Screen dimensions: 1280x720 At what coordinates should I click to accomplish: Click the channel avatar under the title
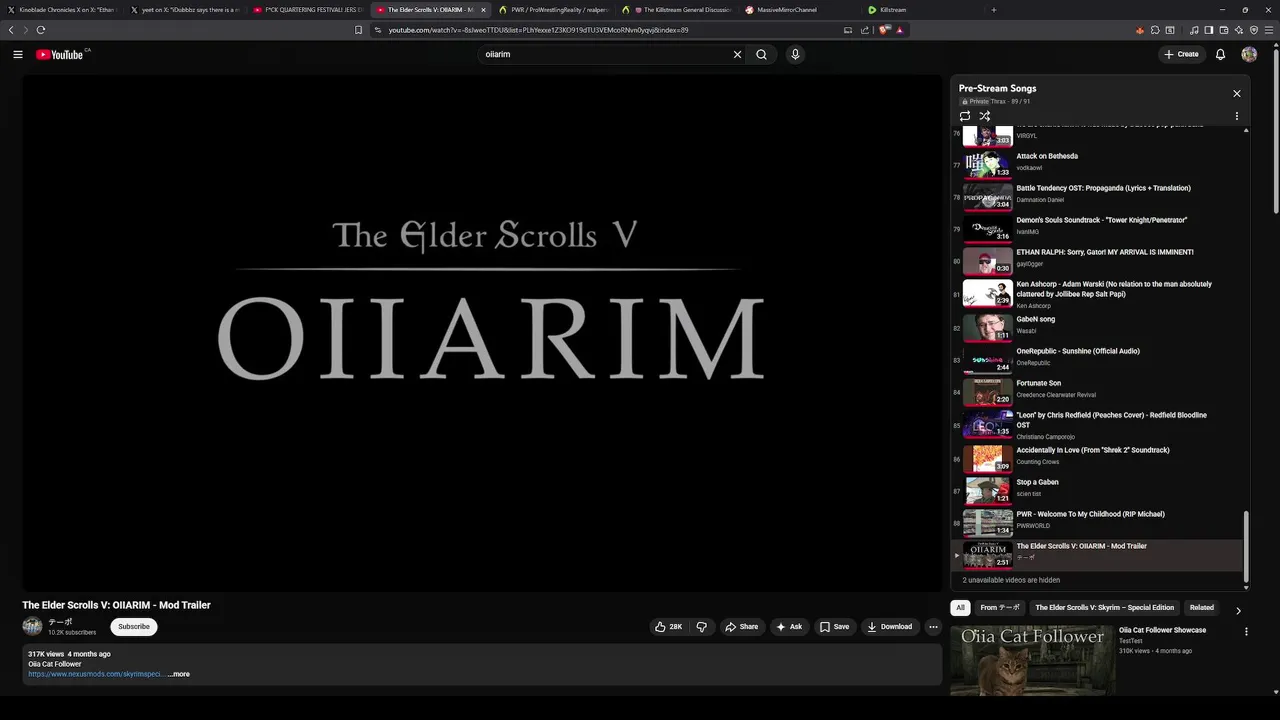(x=32, y=627)
